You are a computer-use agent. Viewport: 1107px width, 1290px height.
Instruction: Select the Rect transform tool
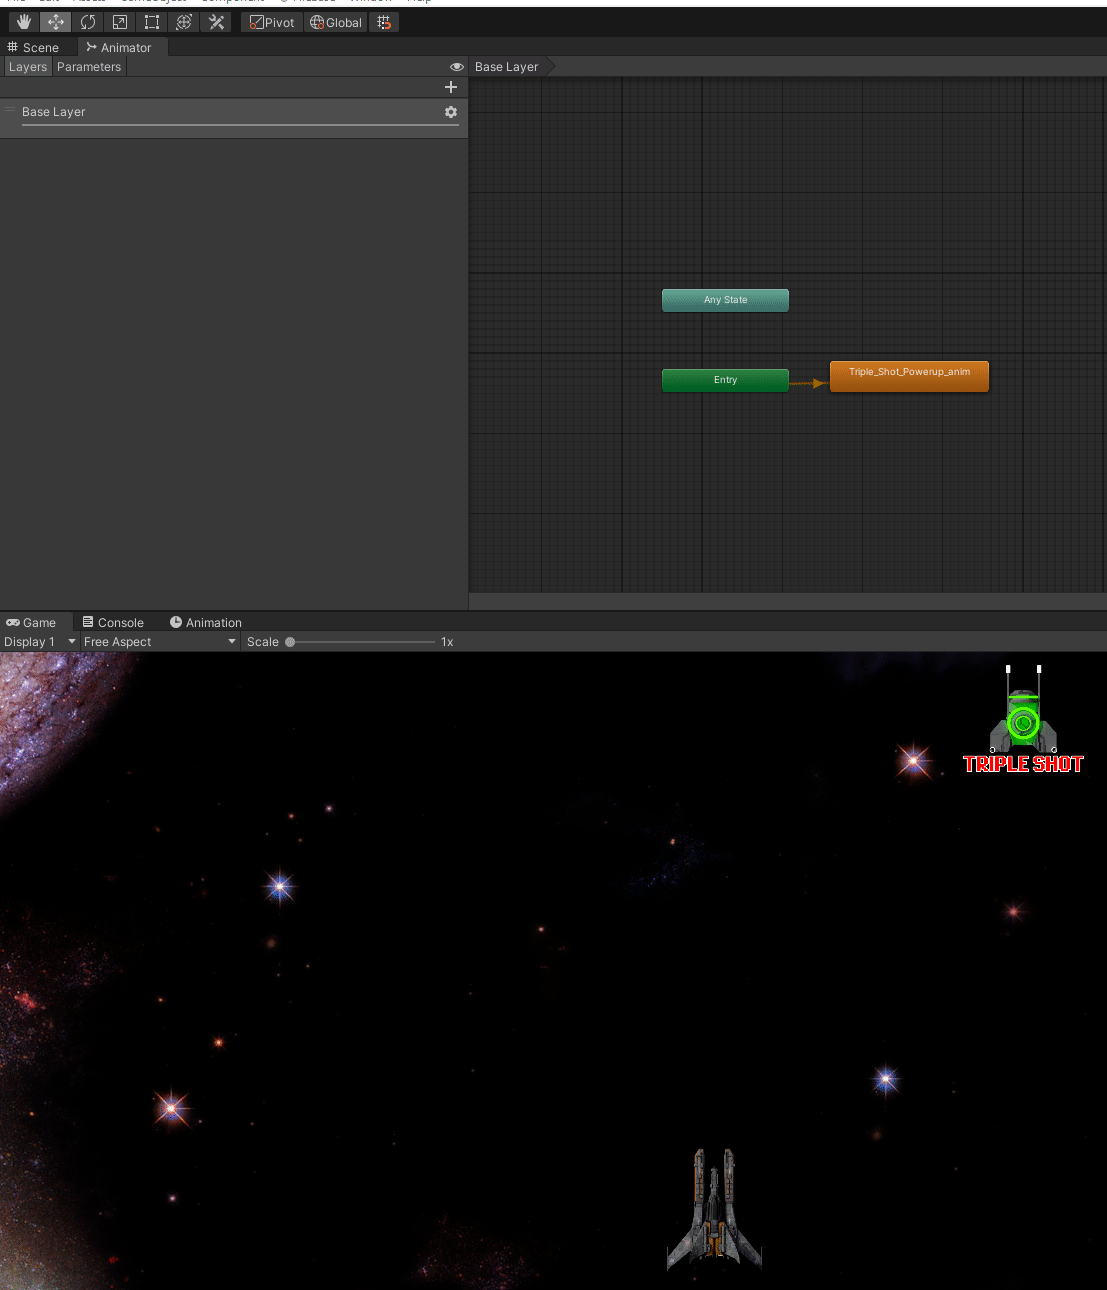pos(152,22)
